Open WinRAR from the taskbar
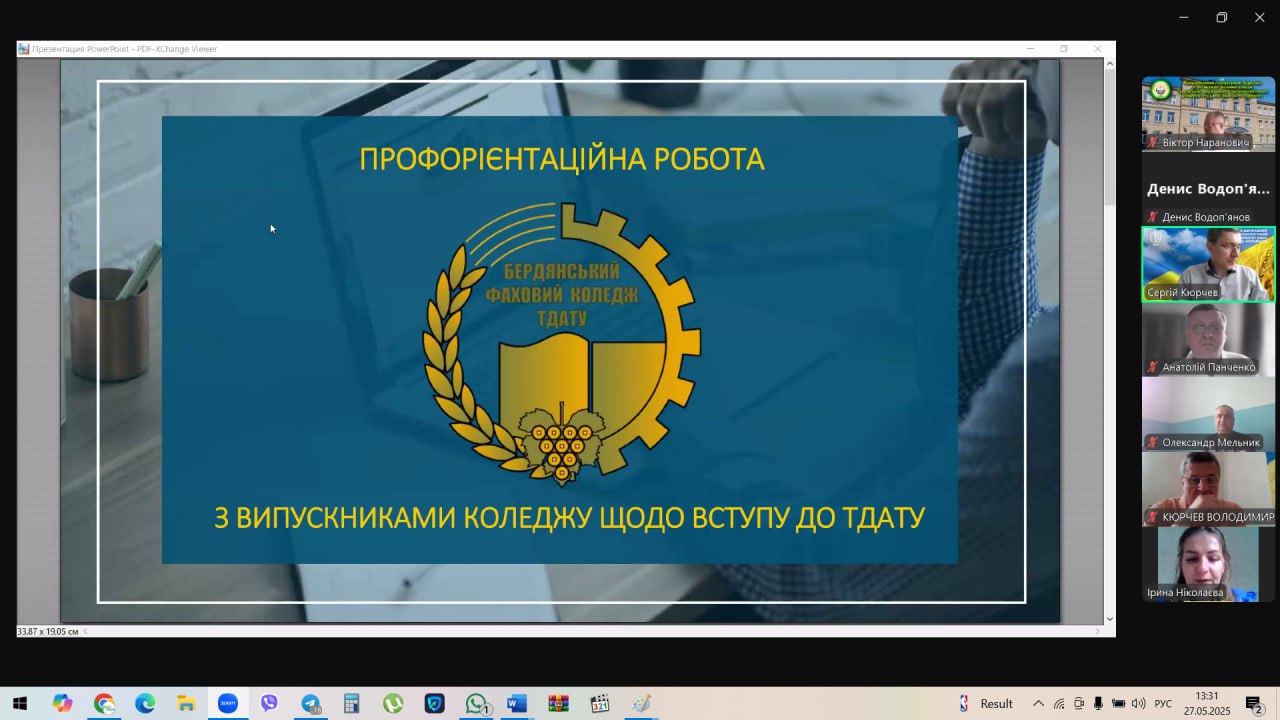The width and height of the screenshot is (1280, 720). pos(558,703)
